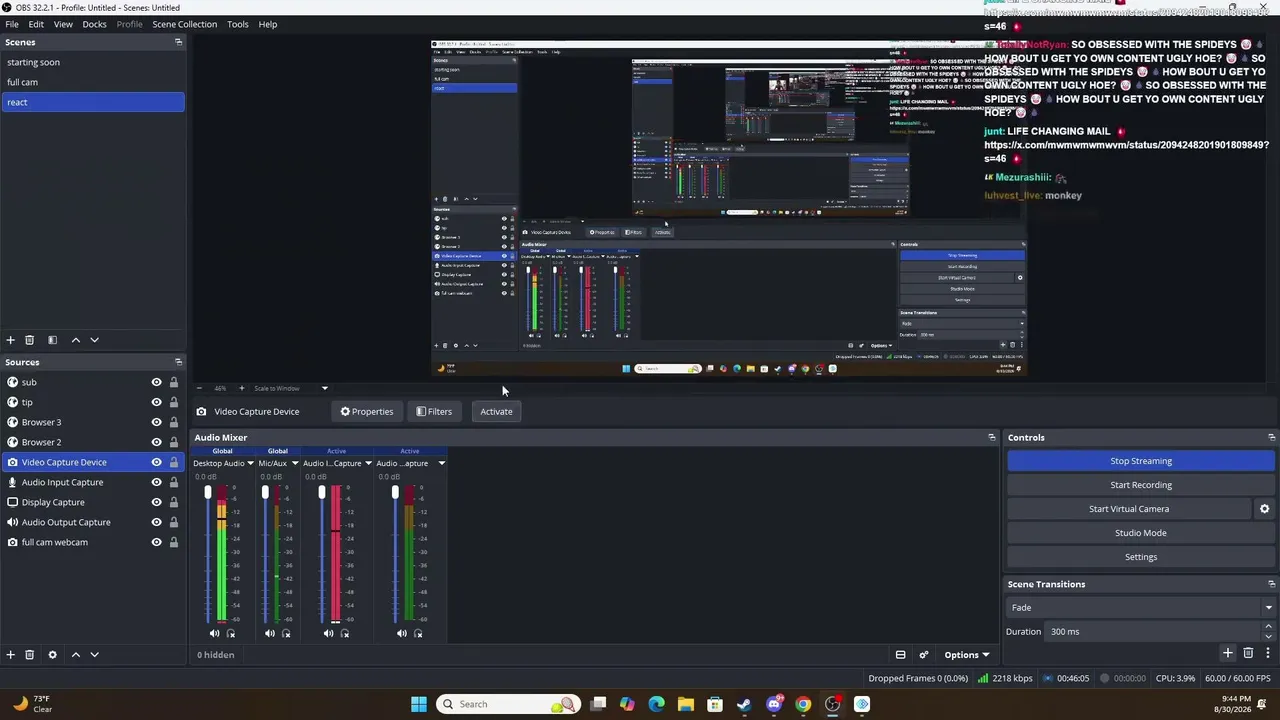Zoom in the preview with the plus icon
Screen dimensions: 1280x720
click(x=241, y=388)
